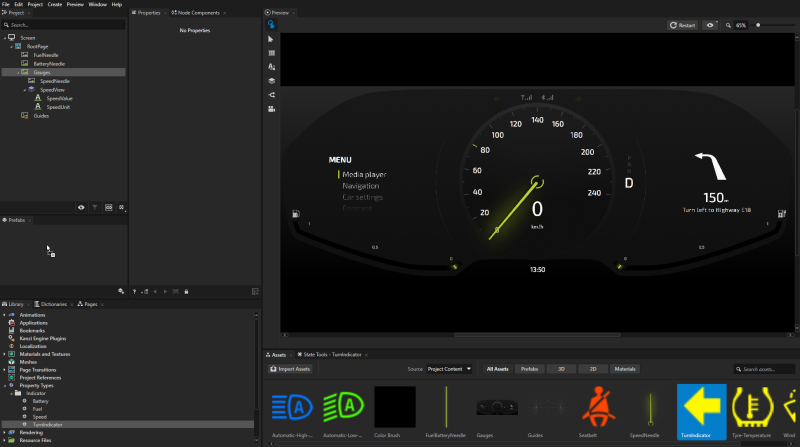The width and height of the screenshot is (800, 447).
Task: Open the Create menu
Action: 54,4
